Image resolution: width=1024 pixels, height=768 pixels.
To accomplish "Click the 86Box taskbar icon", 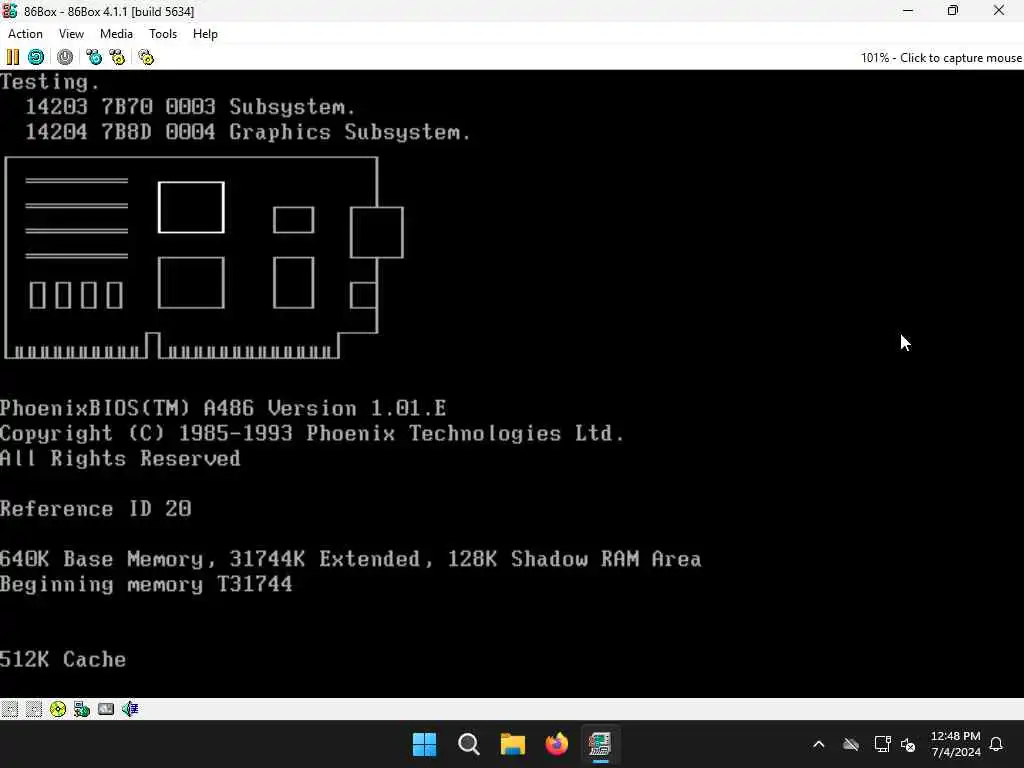I will [600, 744].
